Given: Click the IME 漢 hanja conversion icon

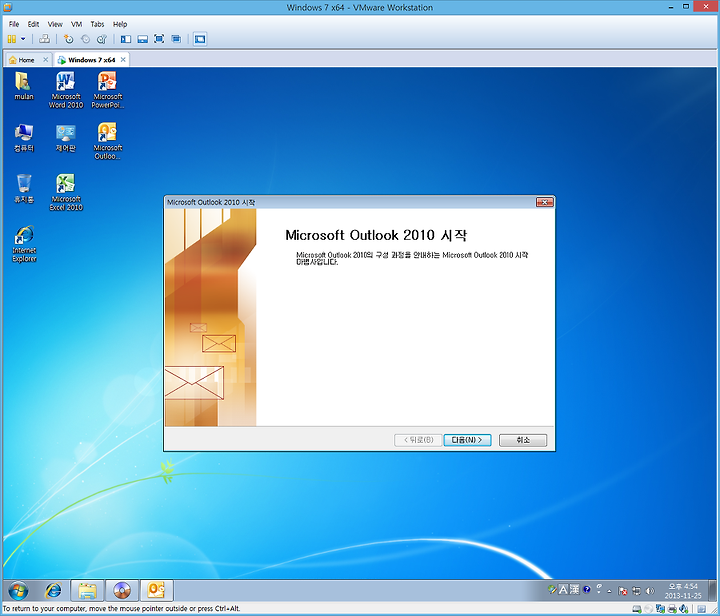Looking at the screenshot, I should pyautogui.click(x=574, y=589).
